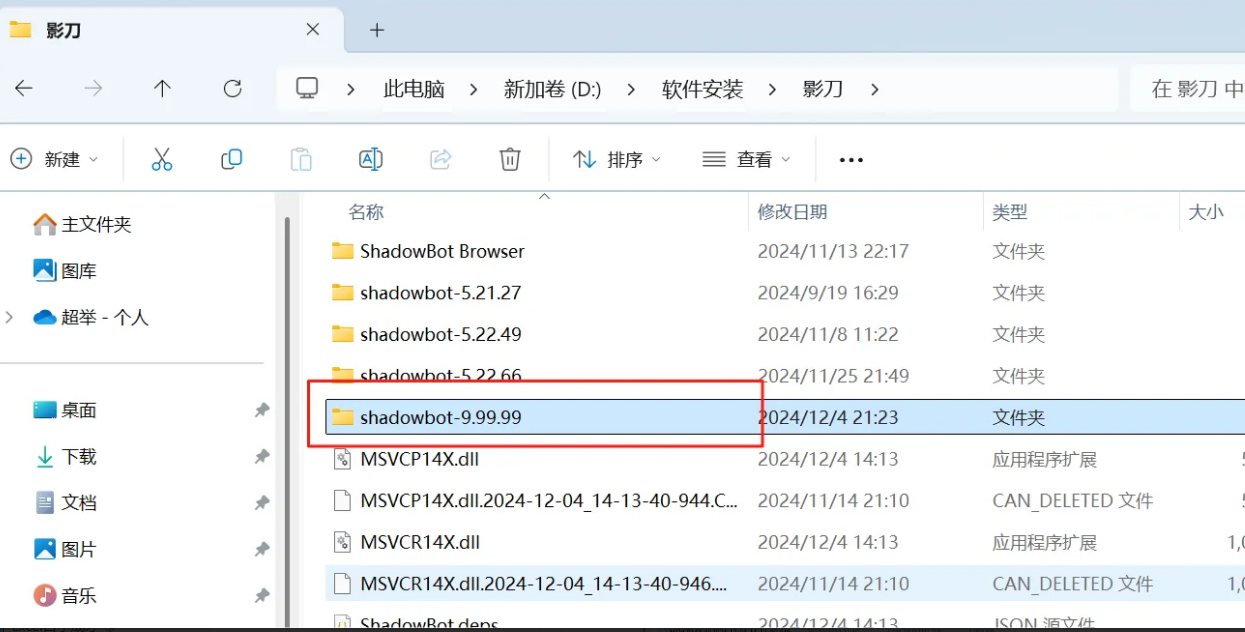Click the Delete trash can icon
Viewport: 1245px width, 632px height.
coord(510,159)
